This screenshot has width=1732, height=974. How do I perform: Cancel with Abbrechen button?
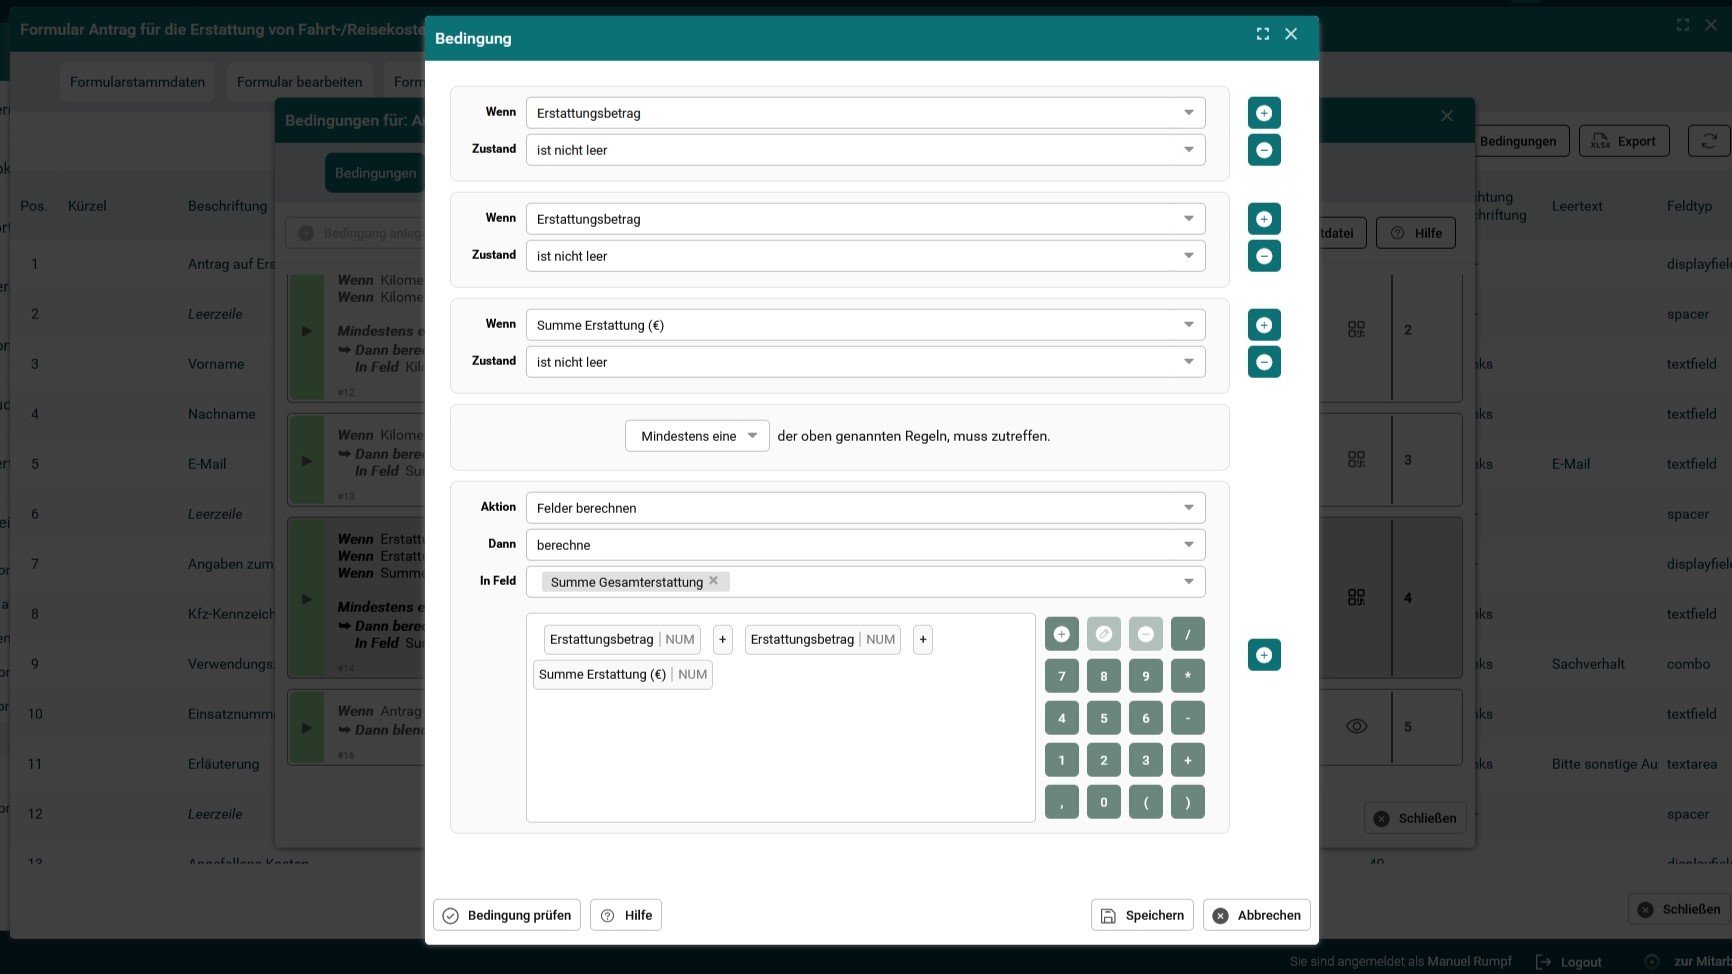1257,915
